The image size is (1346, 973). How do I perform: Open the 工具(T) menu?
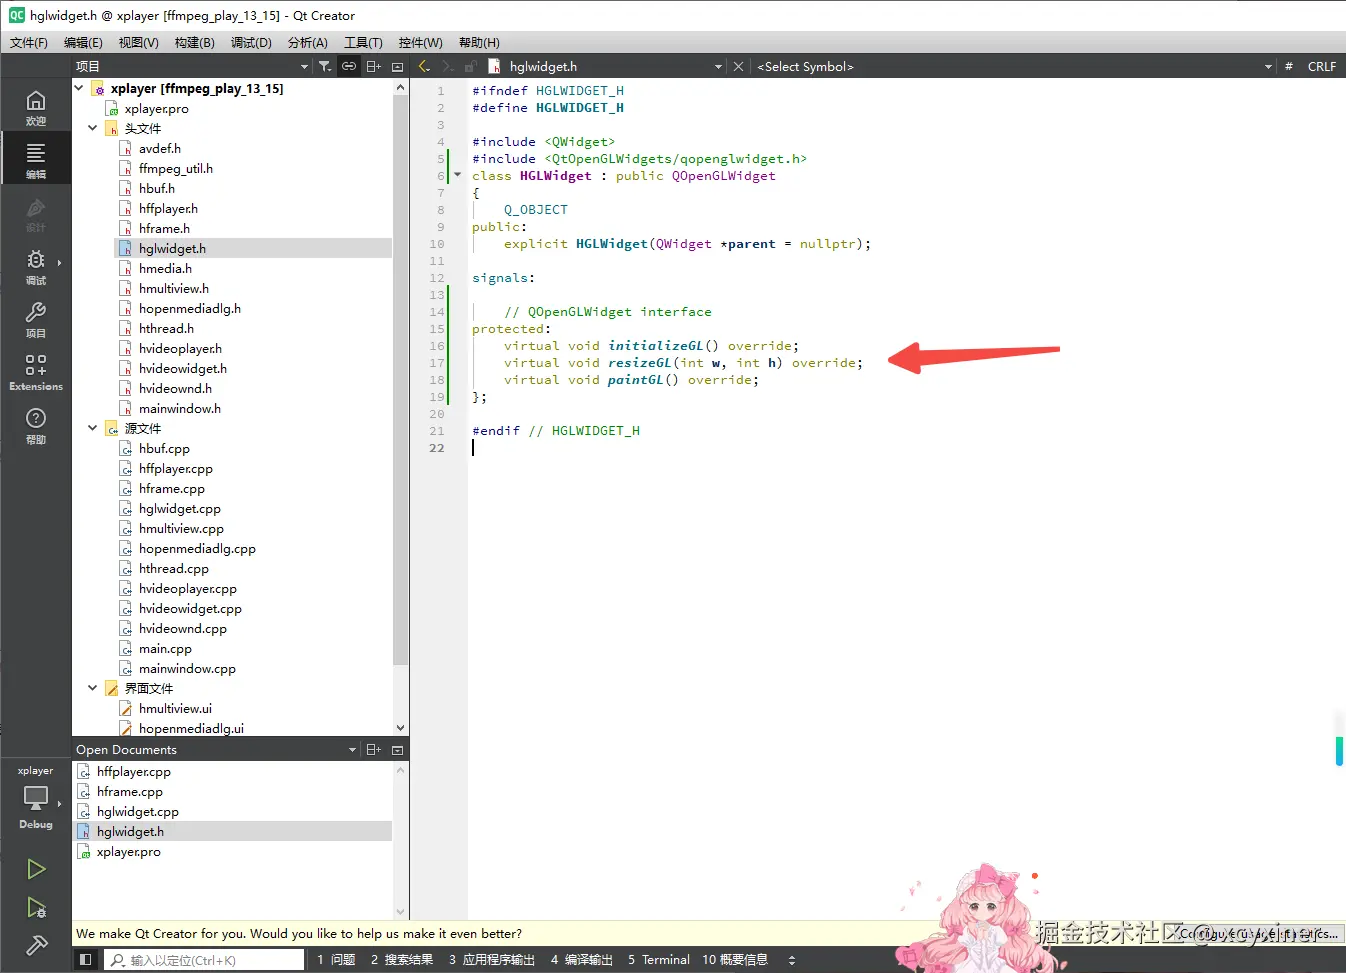click(363, 42)
